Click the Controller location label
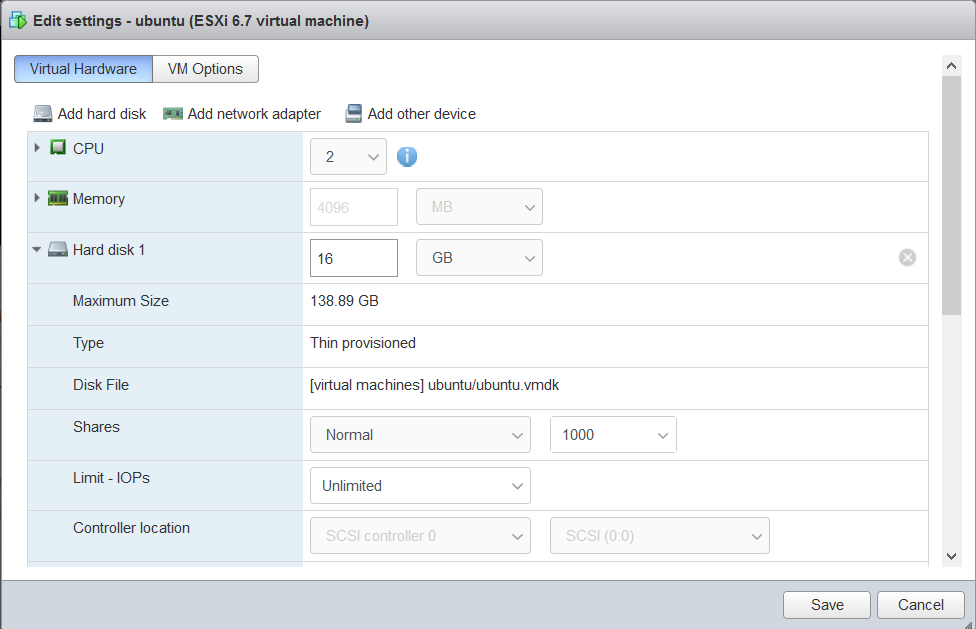Image resolution: width=976 pixels, height=629 pixels. point(131,528)
